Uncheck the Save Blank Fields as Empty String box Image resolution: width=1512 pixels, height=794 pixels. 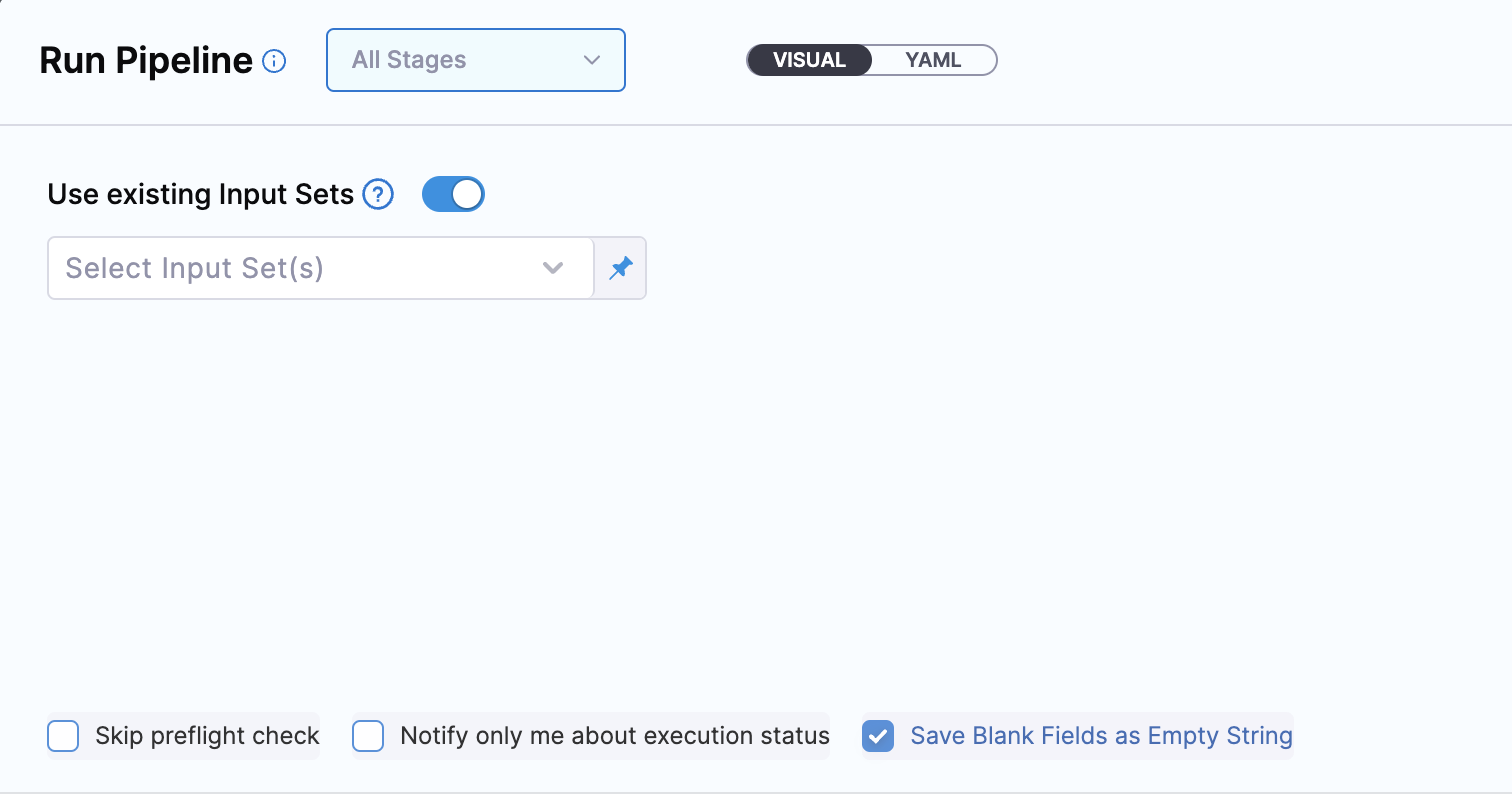click(878, 736)
